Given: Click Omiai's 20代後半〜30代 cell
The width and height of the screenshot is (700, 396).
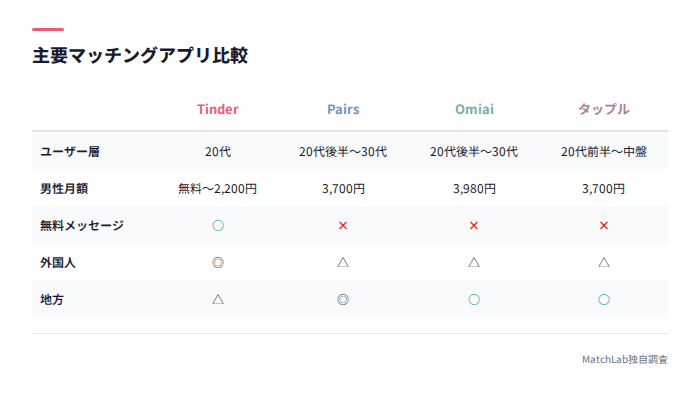Looking at the screenshot, I should (474, 152).
